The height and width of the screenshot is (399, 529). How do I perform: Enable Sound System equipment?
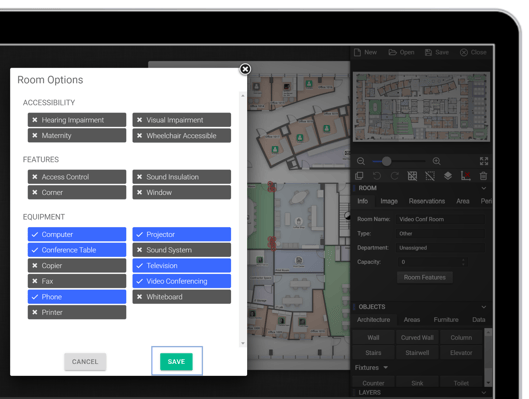click(182, 250)
